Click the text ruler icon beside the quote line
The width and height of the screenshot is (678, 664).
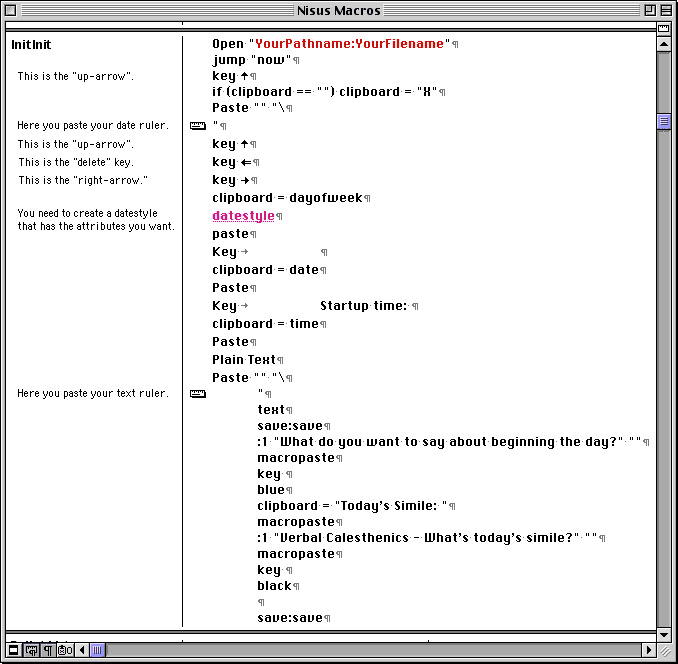(197, 394)
